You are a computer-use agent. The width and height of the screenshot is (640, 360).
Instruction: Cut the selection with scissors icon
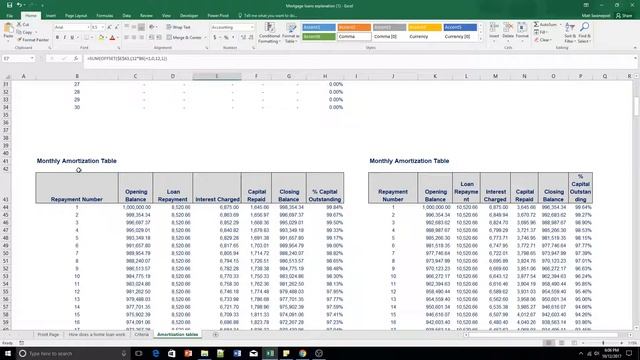[23, 25]
